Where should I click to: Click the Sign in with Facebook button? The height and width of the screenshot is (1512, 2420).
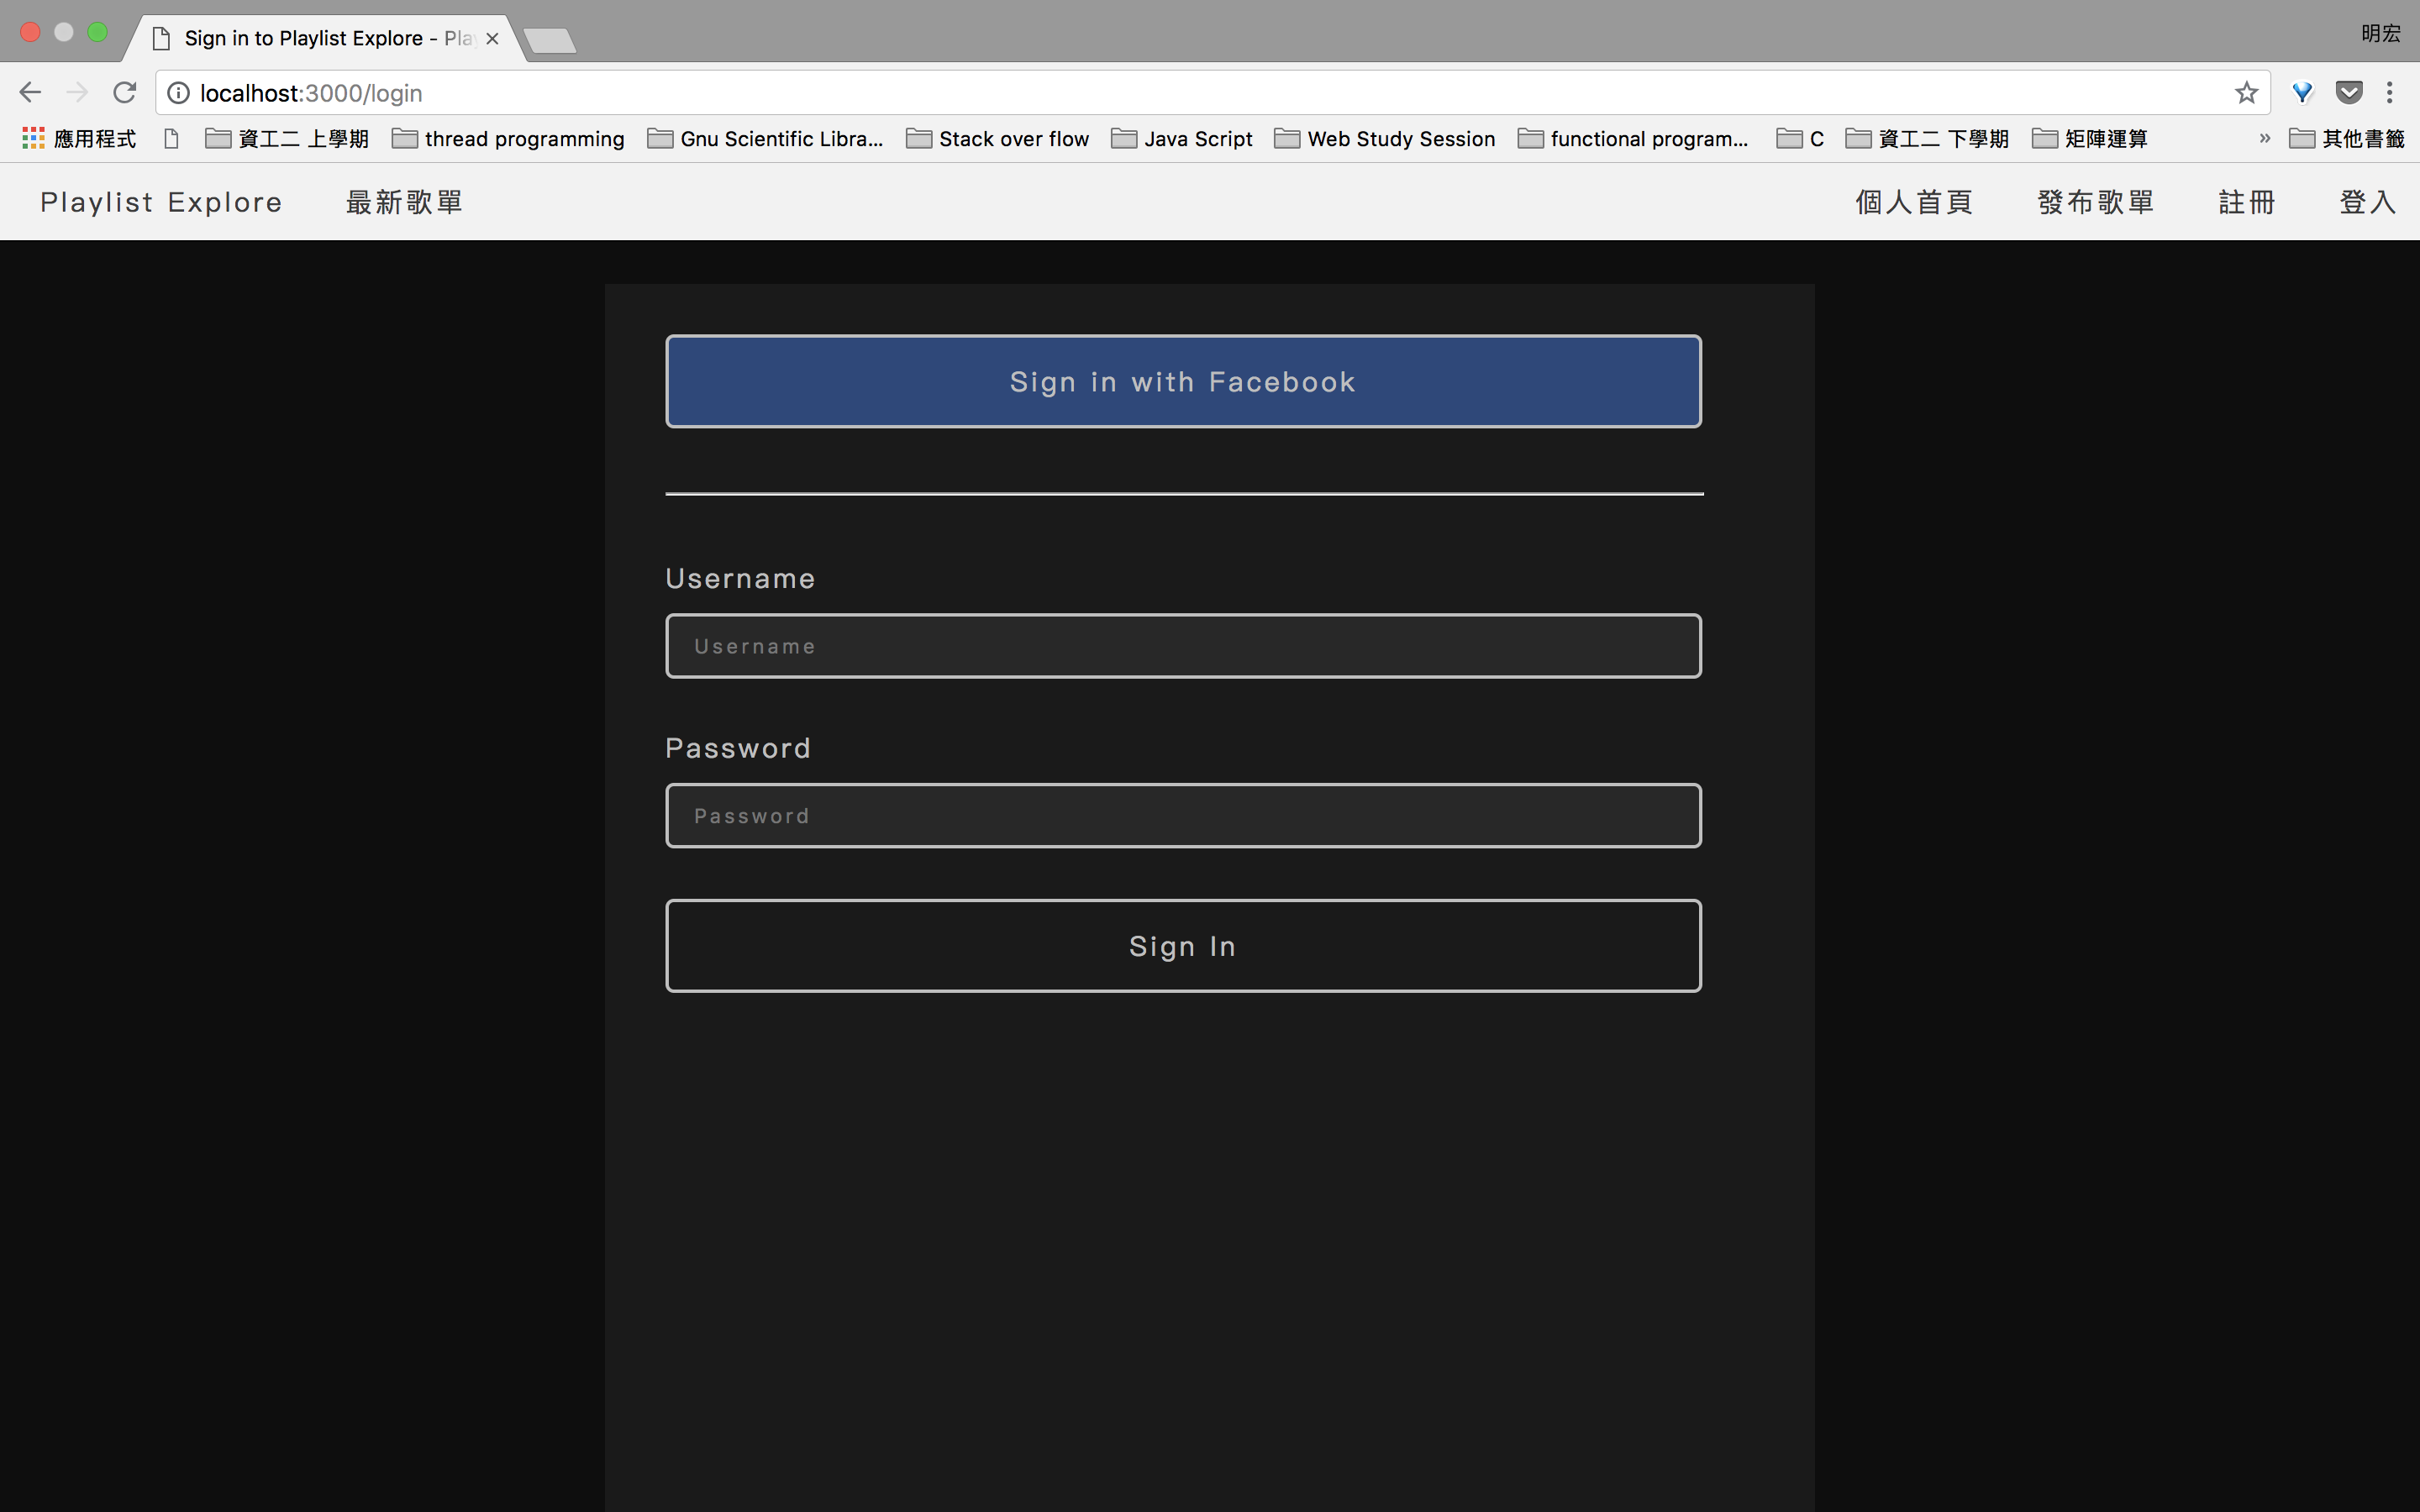click(x=1183, y=382)
